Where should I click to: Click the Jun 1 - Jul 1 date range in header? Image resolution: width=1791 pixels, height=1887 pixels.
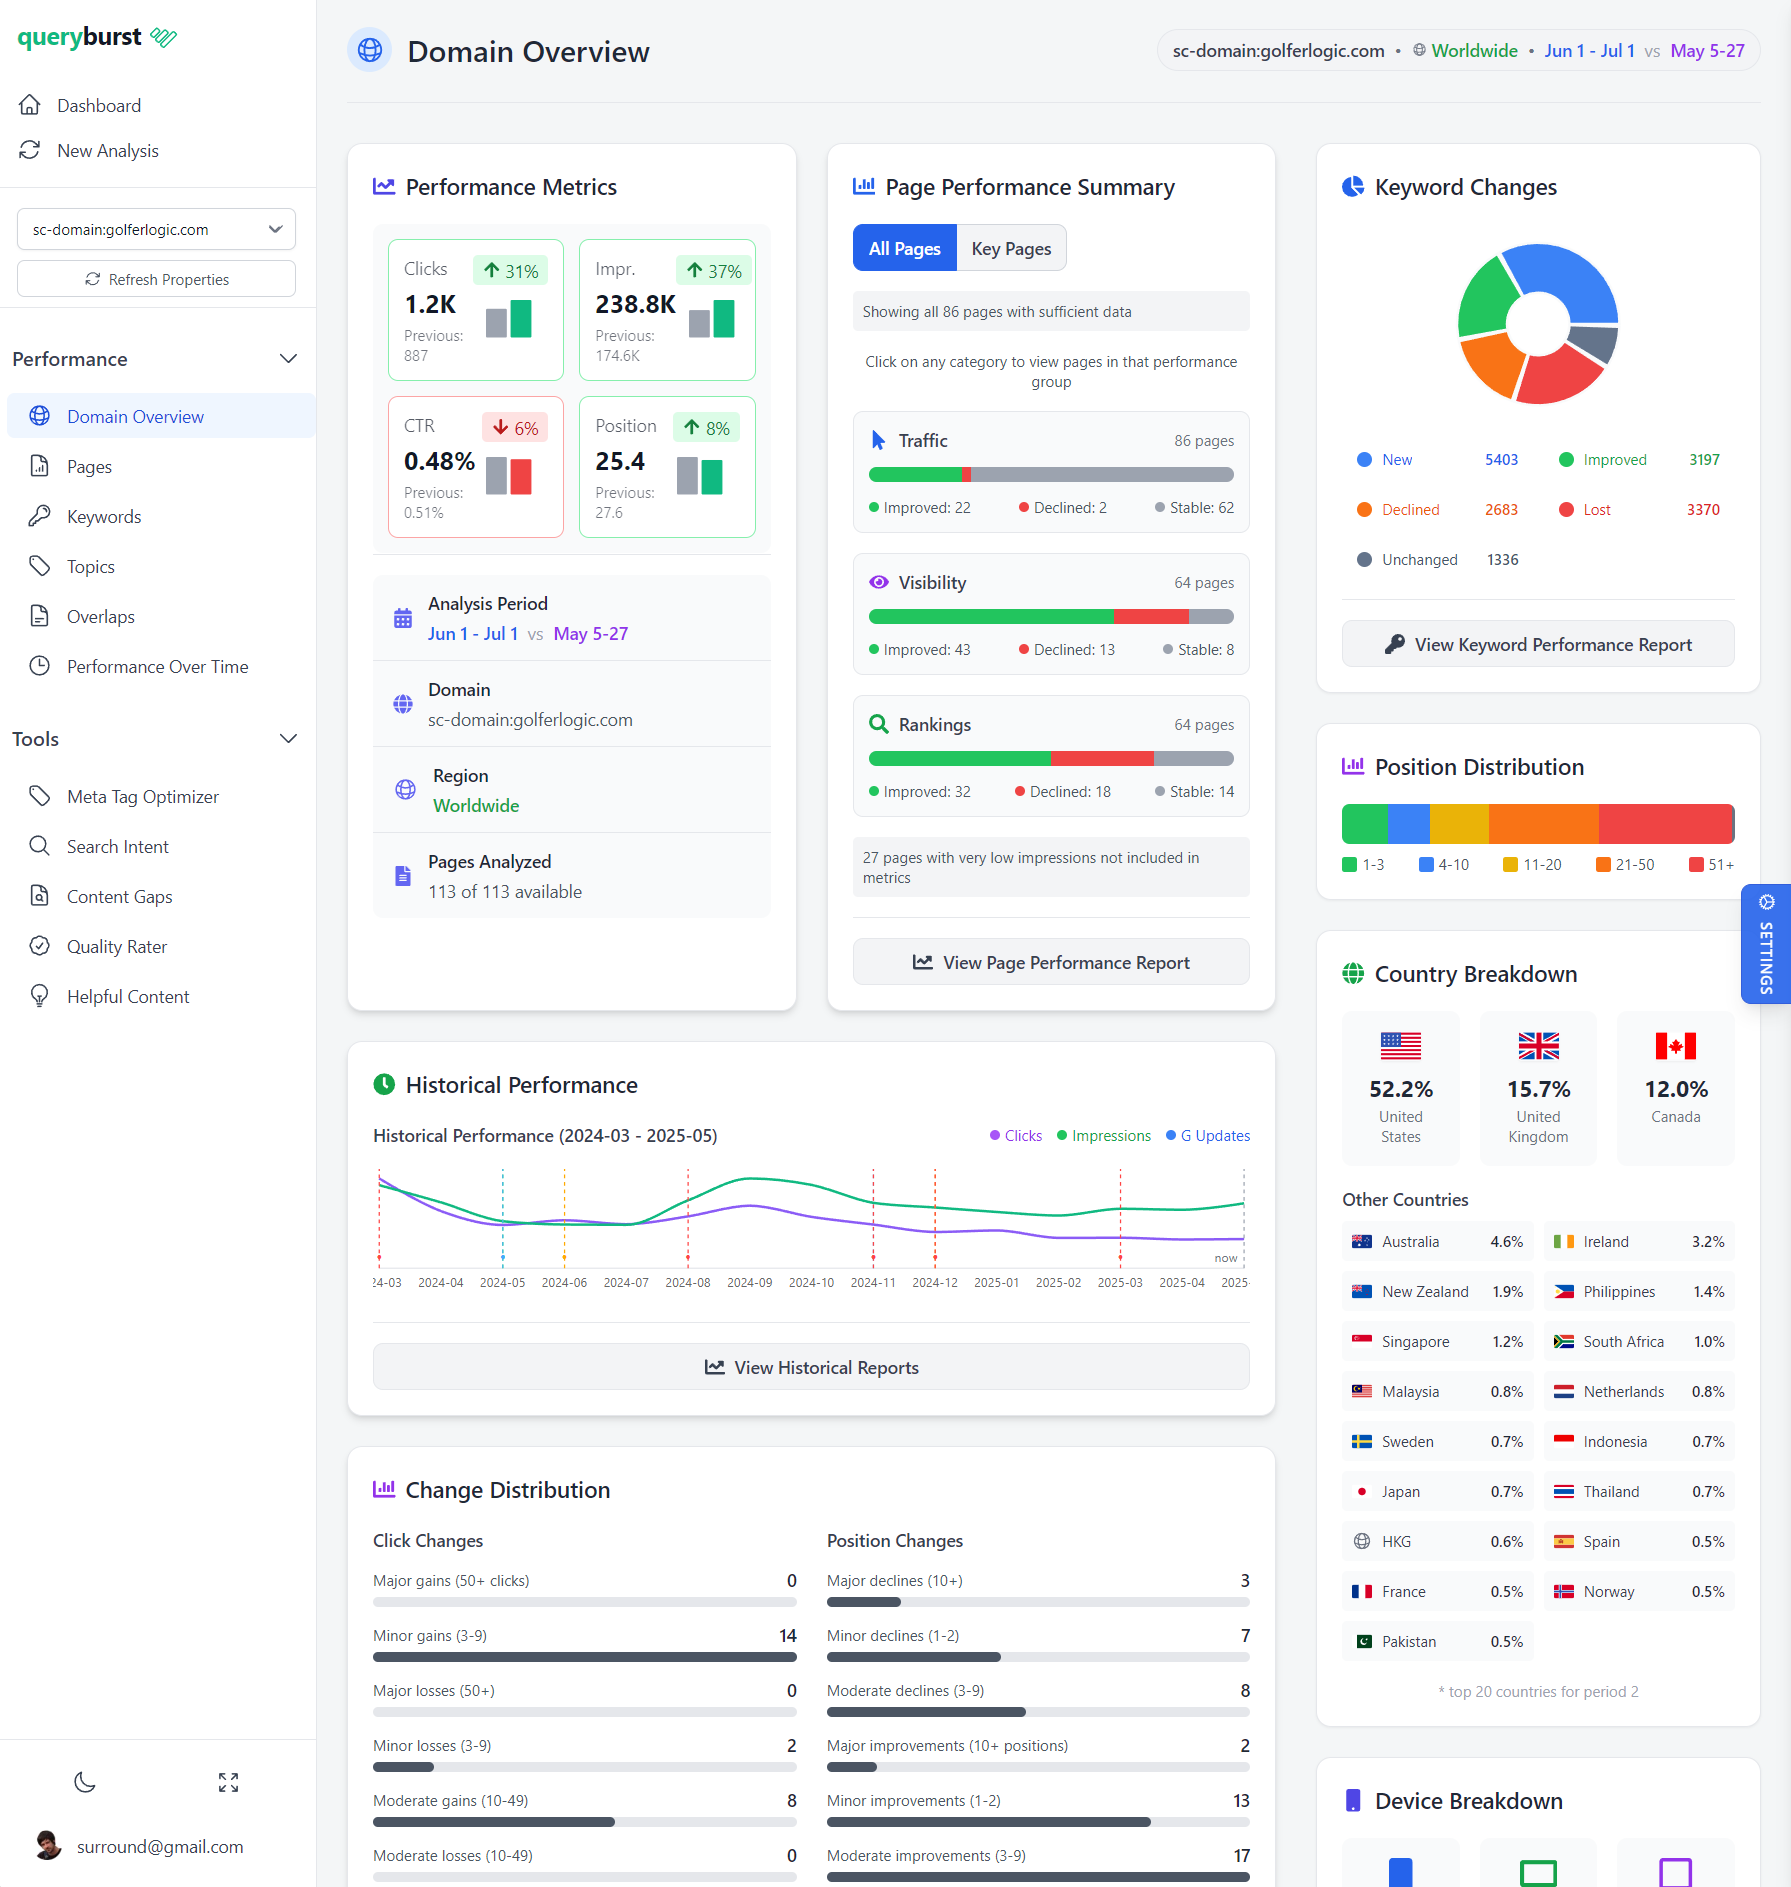coord(1589,50)
